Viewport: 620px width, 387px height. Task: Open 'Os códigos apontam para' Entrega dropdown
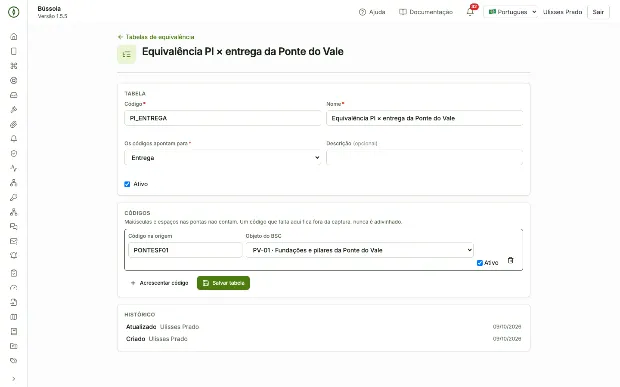(223, 158)
